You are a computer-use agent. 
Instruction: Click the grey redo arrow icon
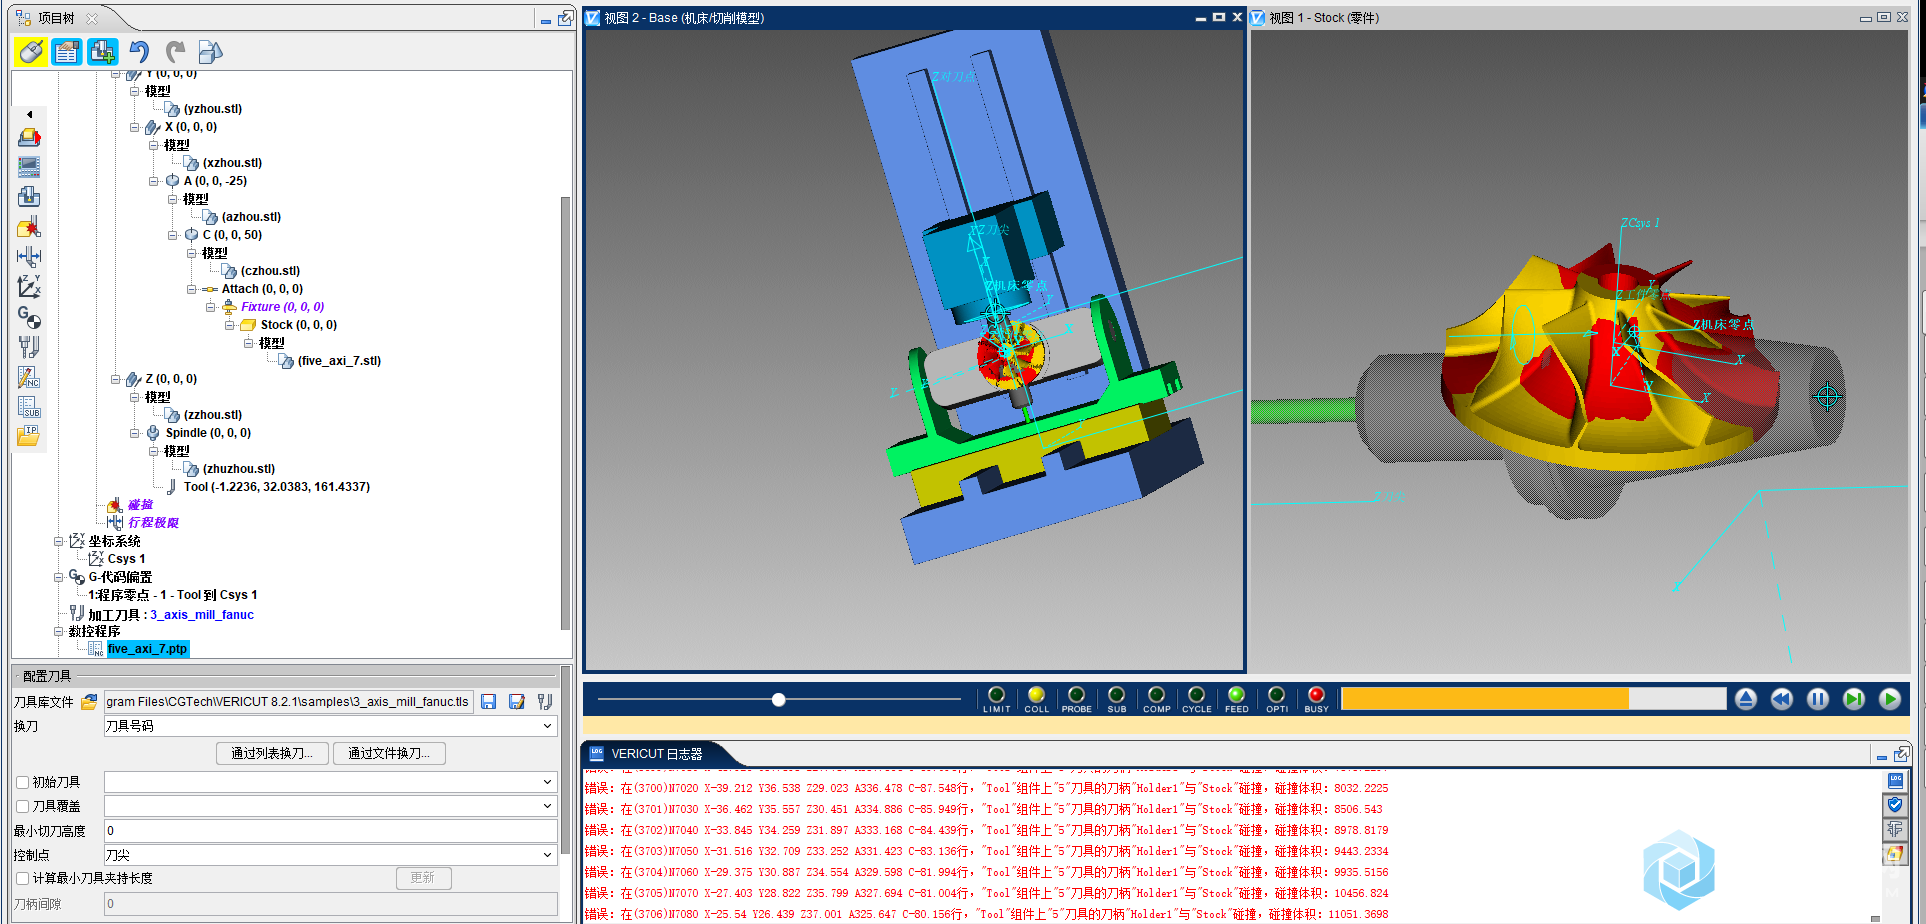(x=176, y=52)
